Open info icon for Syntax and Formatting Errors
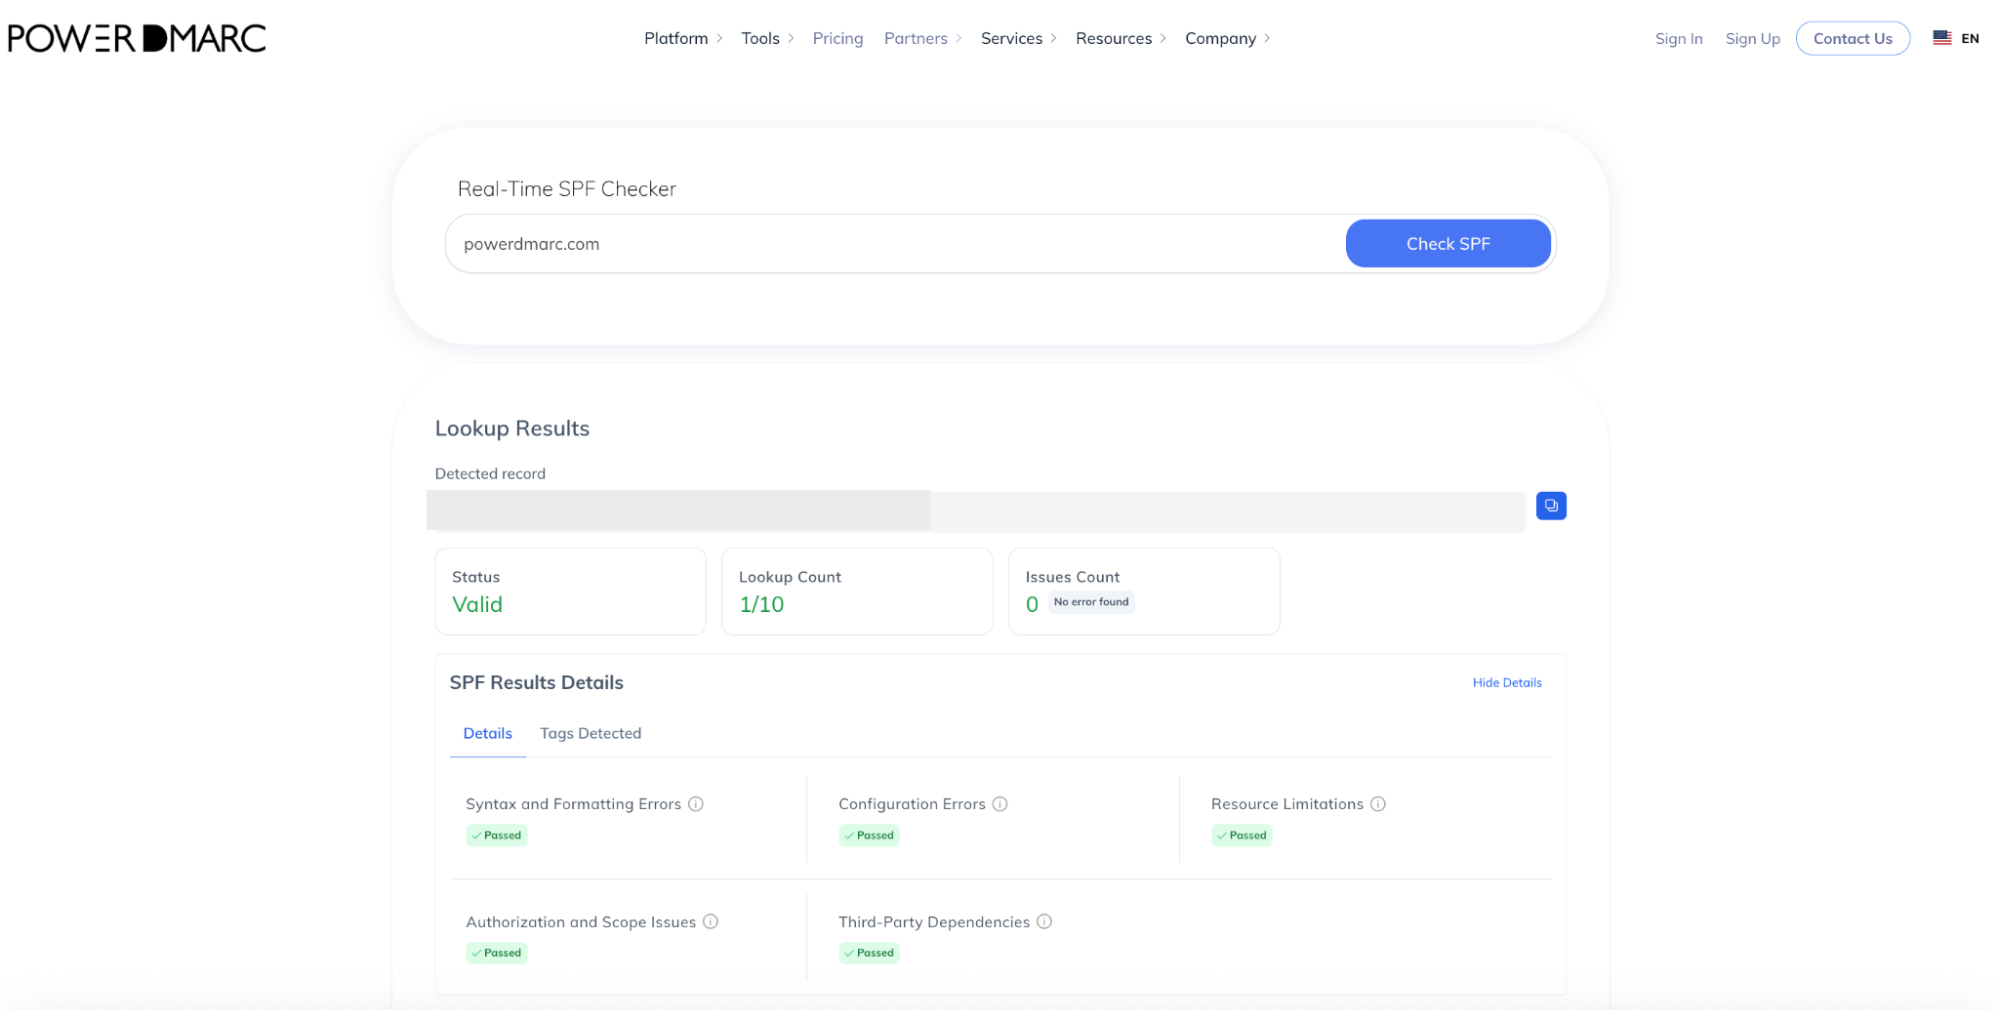The height and width of the screenshot is (1011, 1999). pos(696,804)
